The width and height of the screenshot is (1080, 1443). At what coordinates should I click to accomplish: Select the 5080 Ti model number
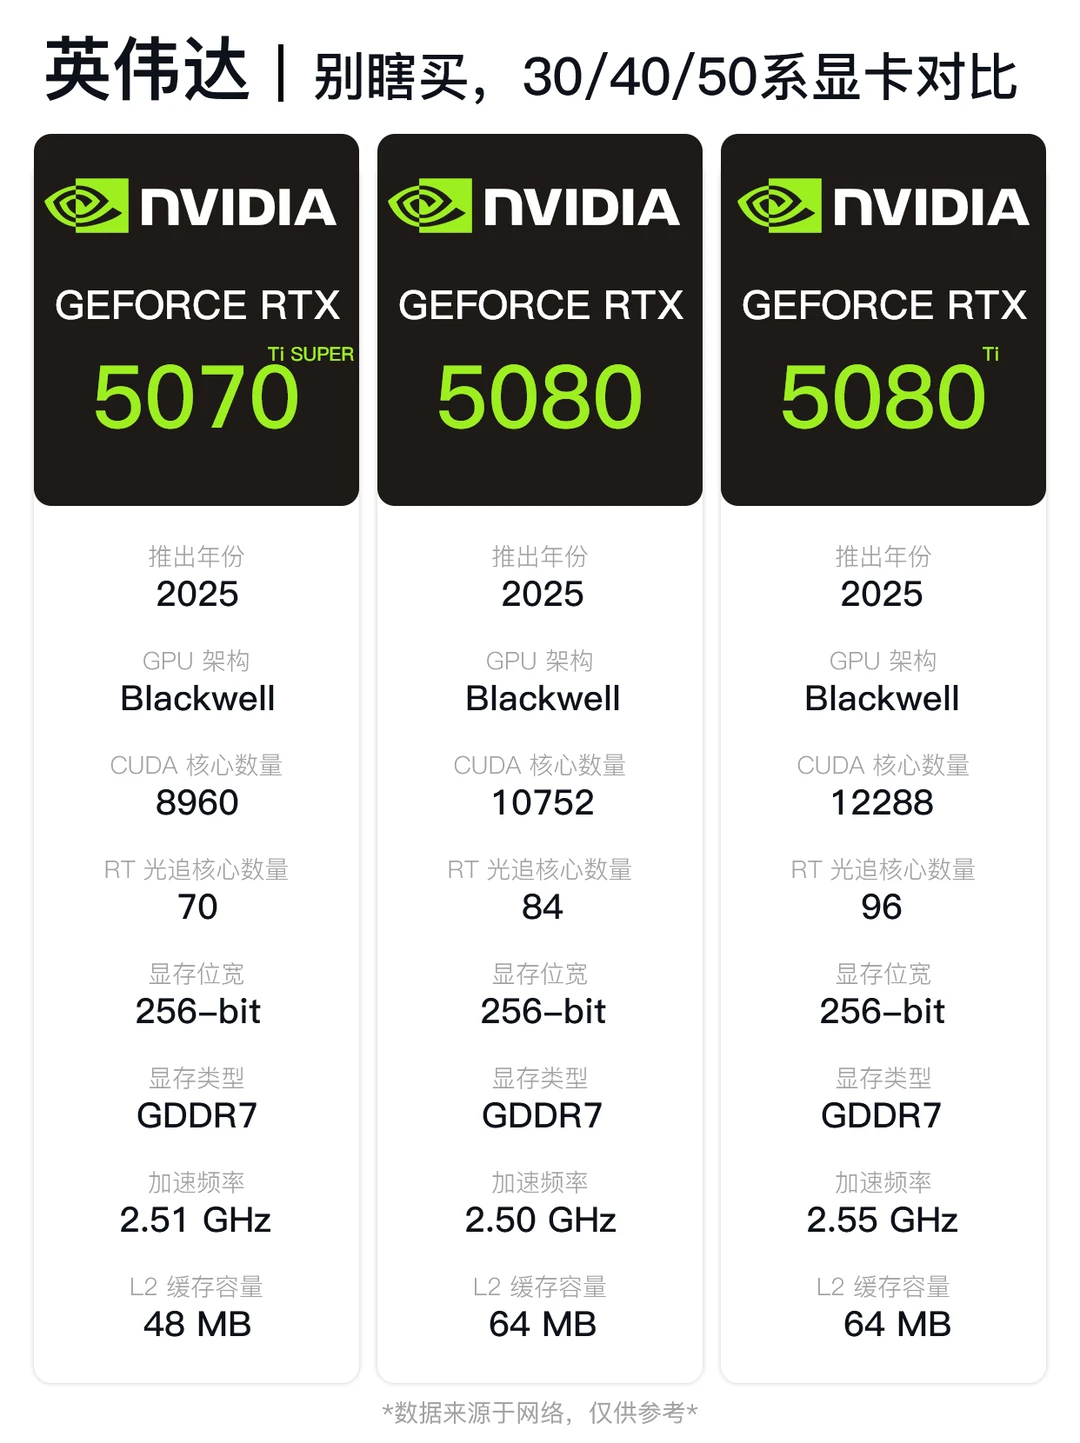pos(883,397)
